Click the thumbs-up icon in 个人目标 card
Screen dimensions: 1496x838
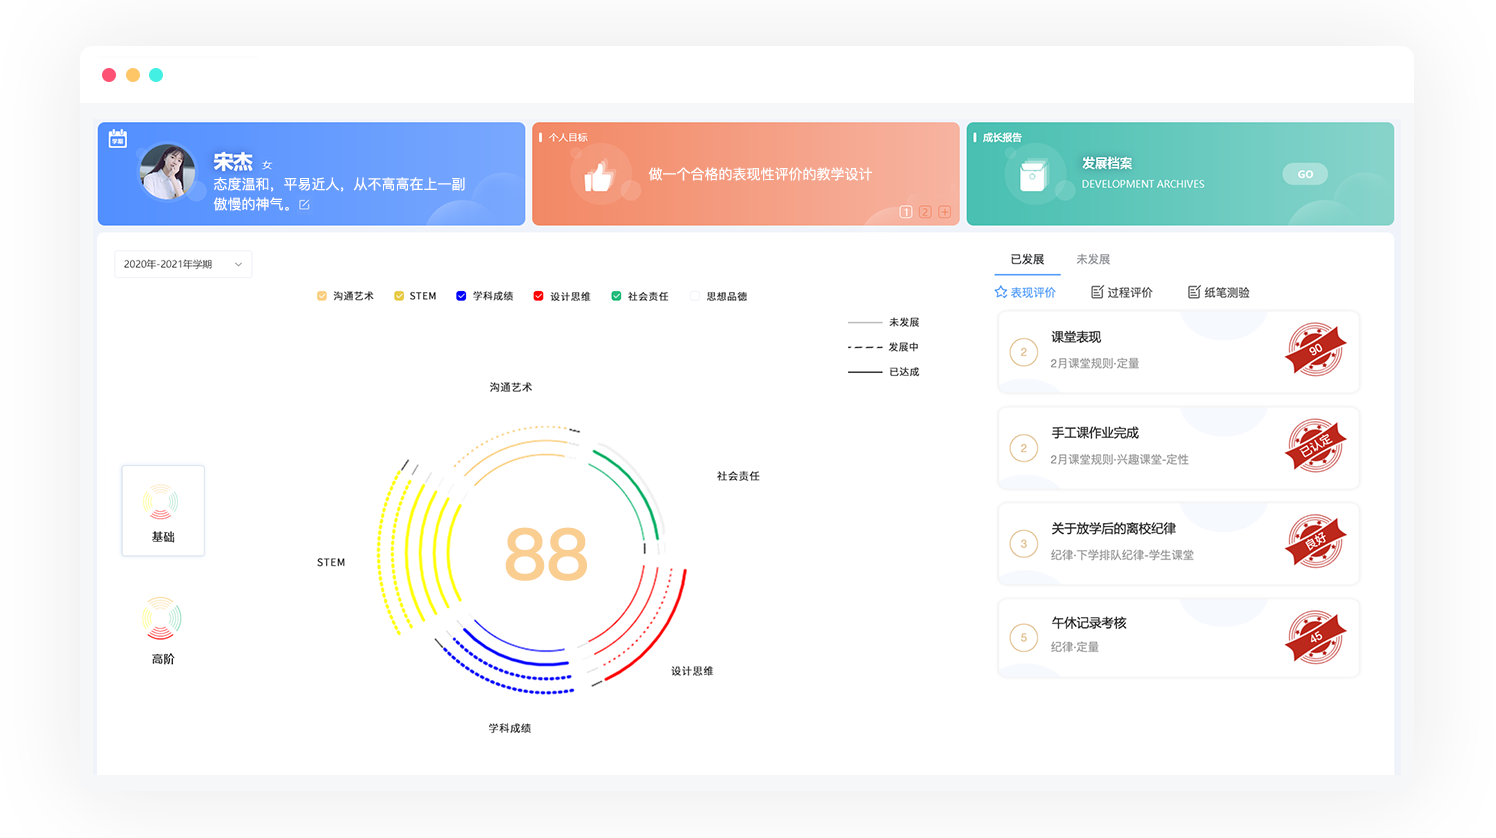[599, 177]
